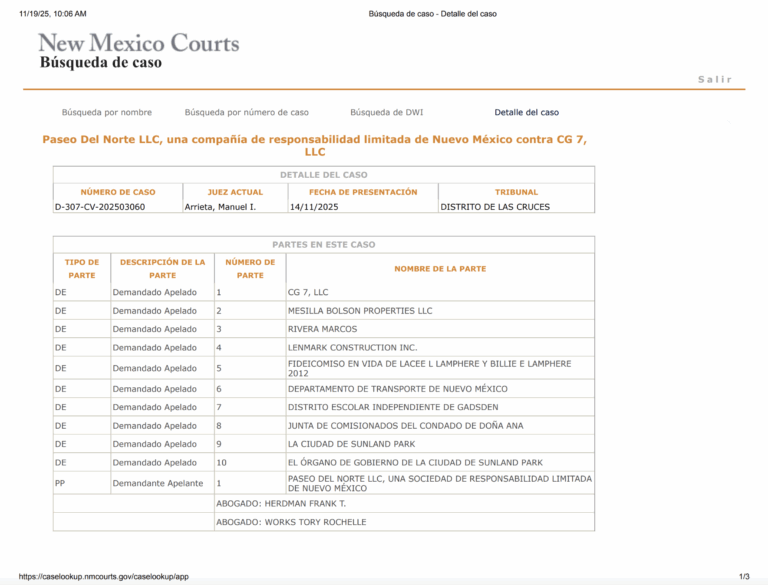Click the New Mexico Courts logo
This screenshot has width=768, height=585.
(x=138, y=44)
